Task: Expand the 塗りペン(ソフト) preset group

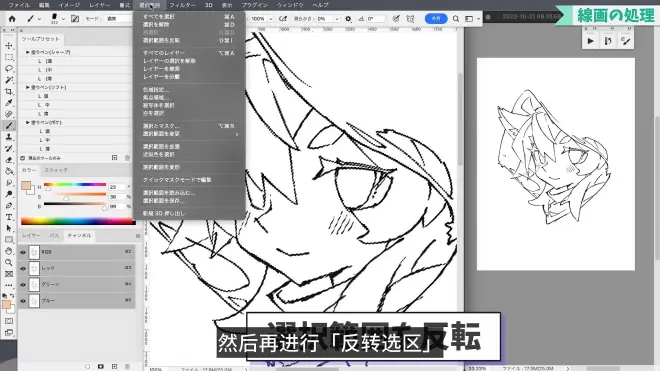Action: [x=28, y=87]
